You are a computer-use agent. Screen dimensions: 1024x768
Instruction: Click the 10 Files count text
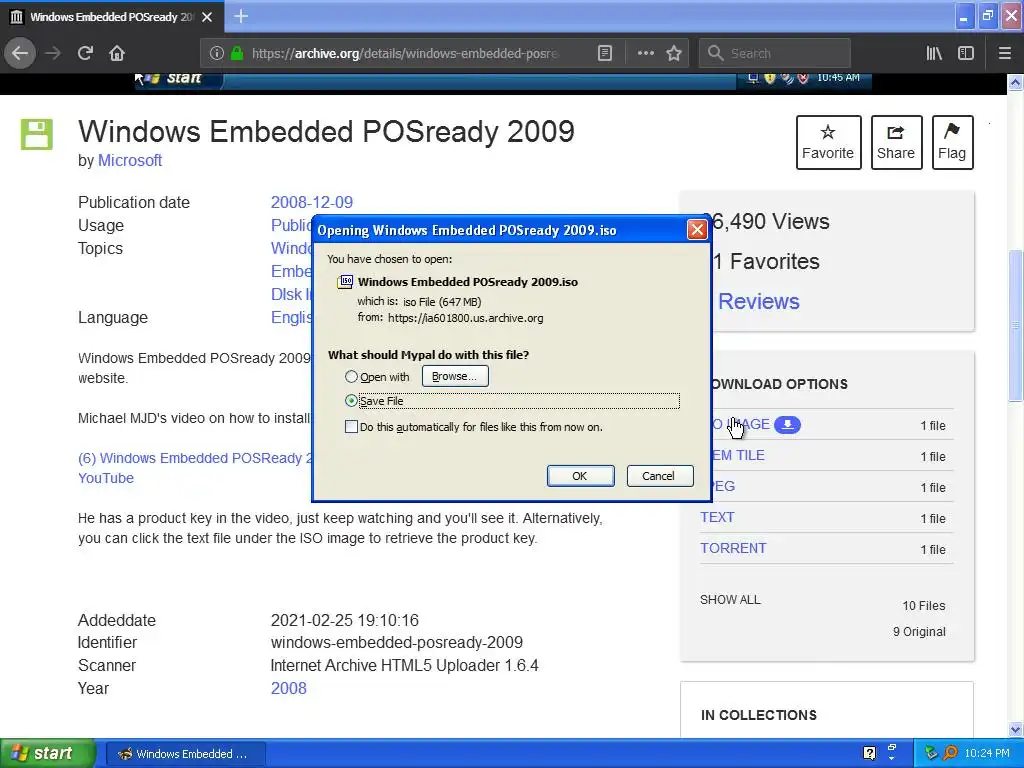[923, 605]
